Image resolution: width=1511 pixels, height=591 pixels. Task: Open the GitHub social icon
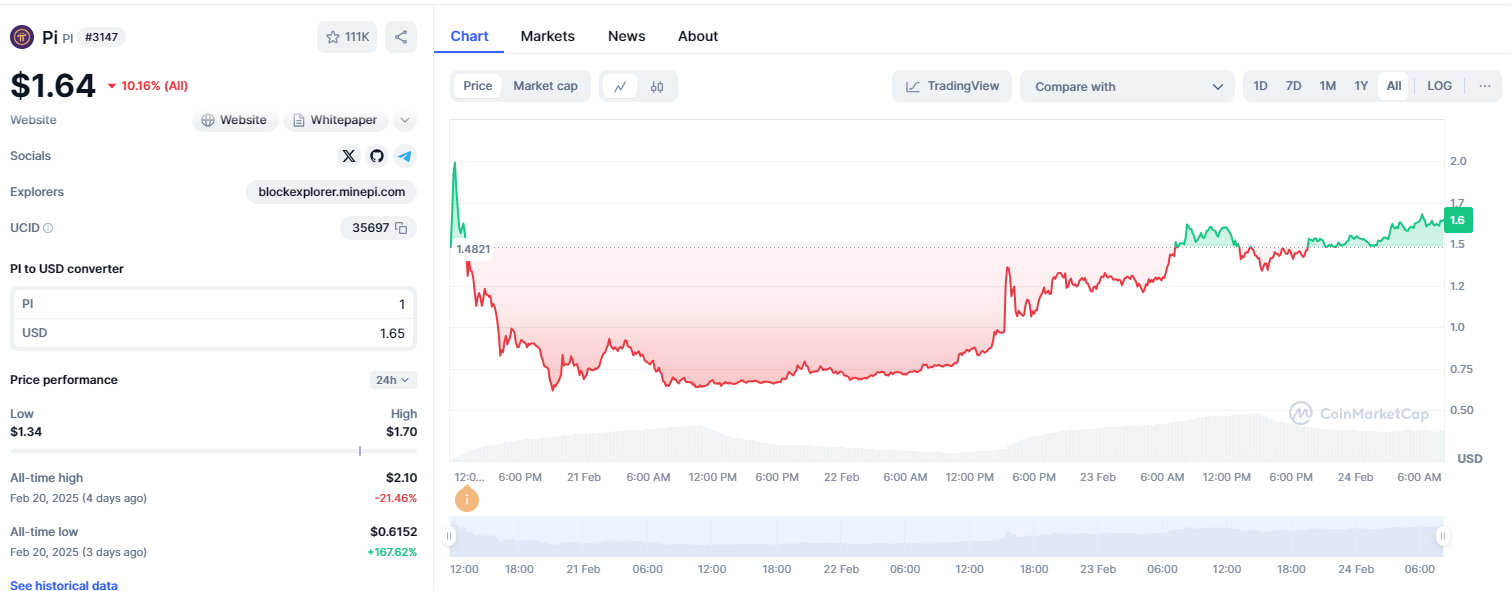point(376,156)
